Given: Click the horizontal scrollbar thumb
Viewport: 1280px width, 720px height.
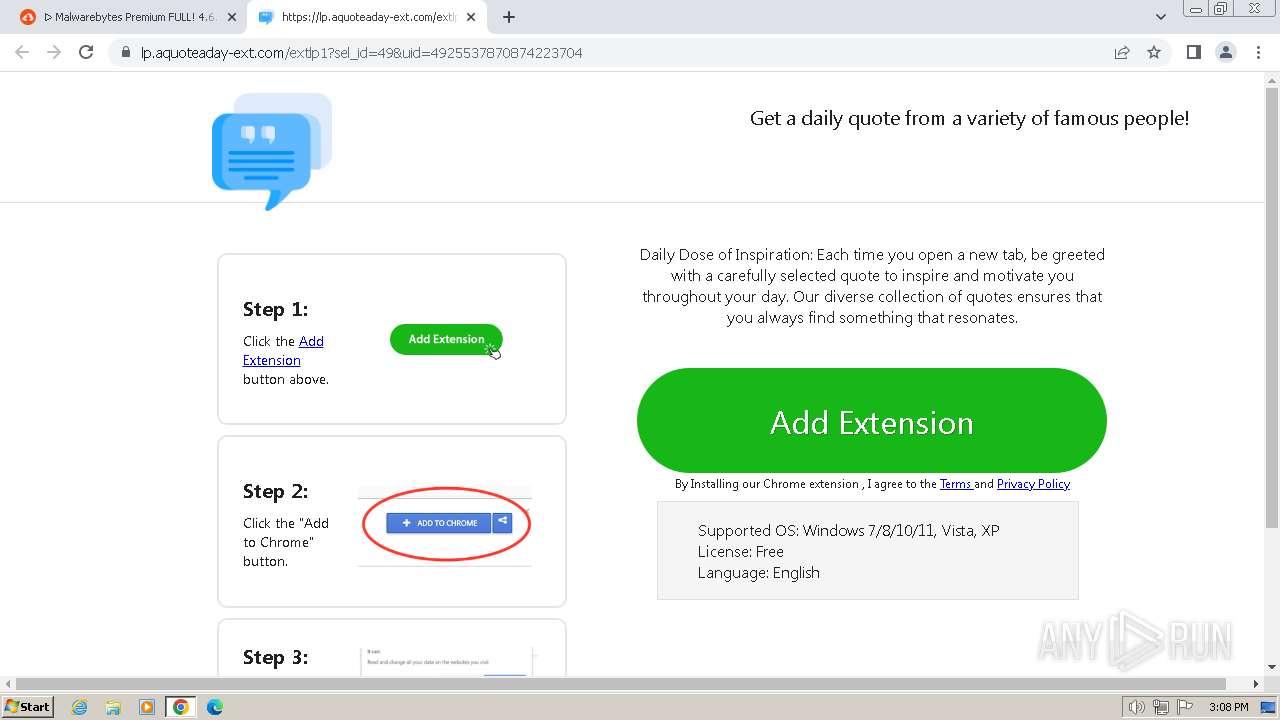Looking at the screenshot, I should pyautogui.click(x=621, y=683).
